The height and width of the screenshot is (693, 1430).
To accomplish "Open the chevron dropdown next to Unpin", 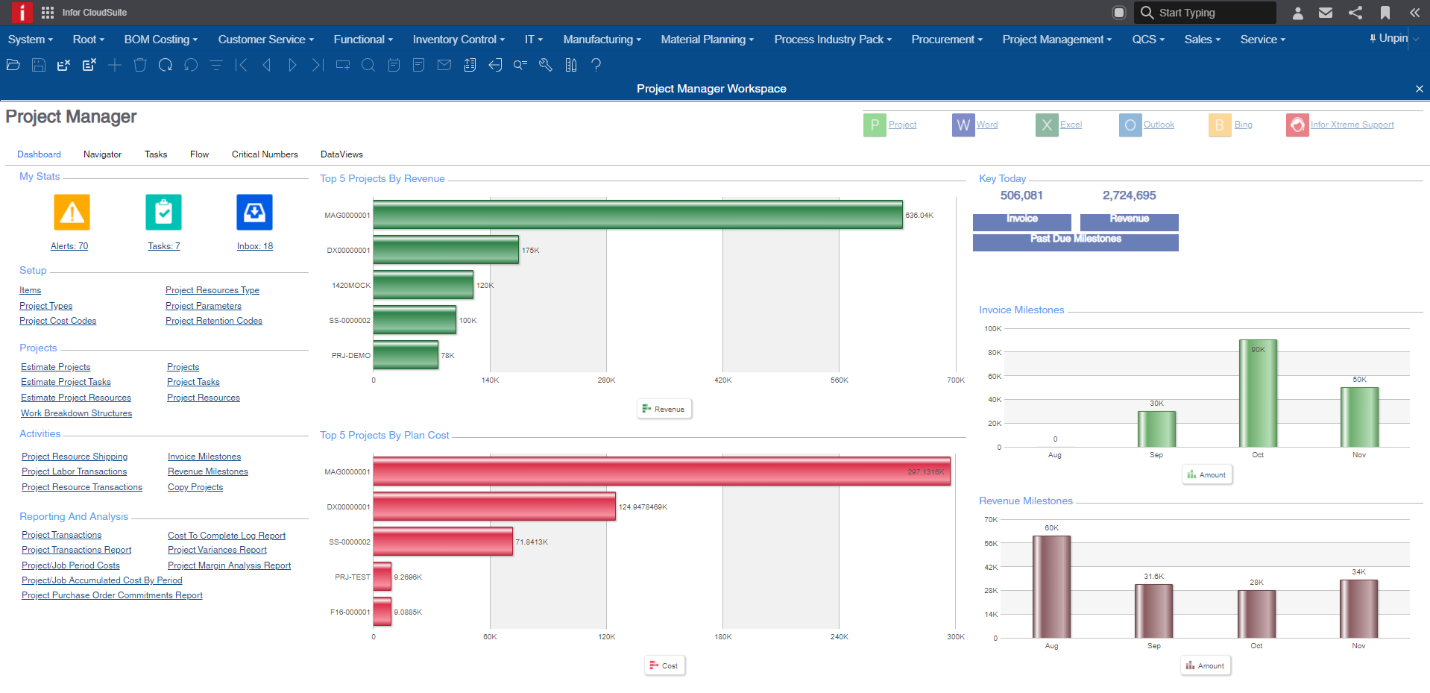I will (x=1415, y=40).
